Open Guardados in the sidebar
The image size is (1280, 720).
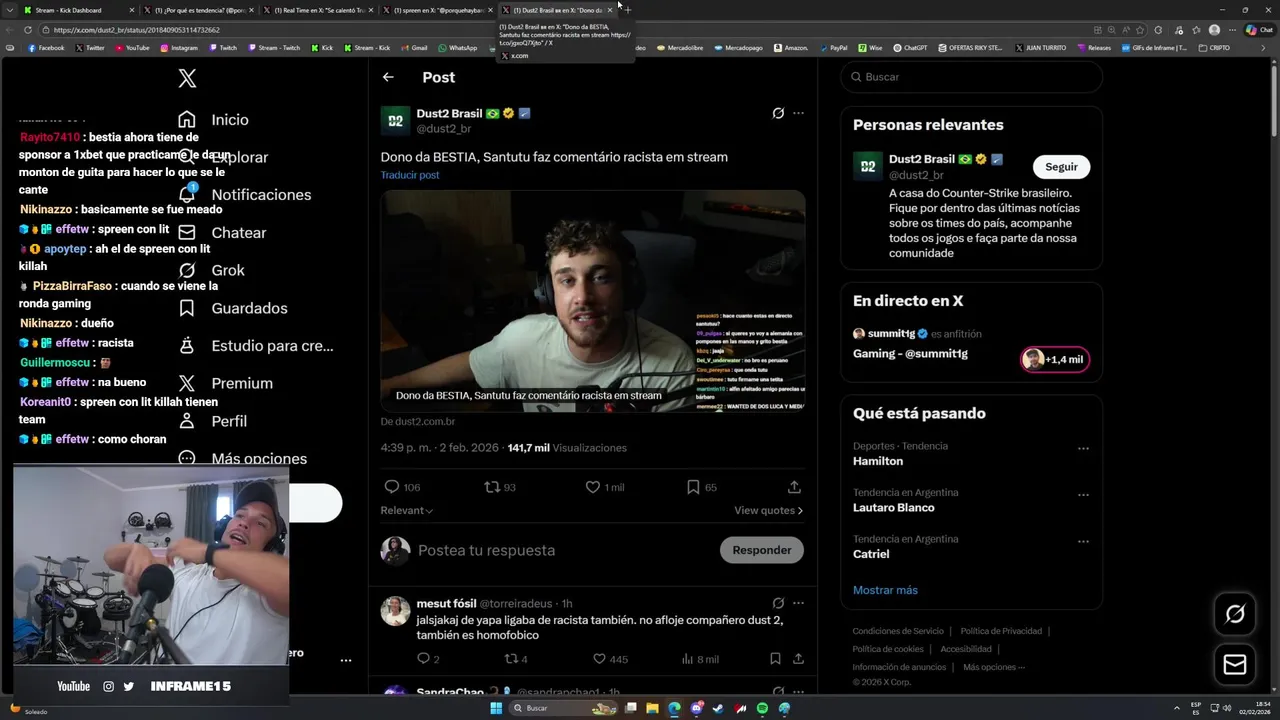[x=232, y=308]
